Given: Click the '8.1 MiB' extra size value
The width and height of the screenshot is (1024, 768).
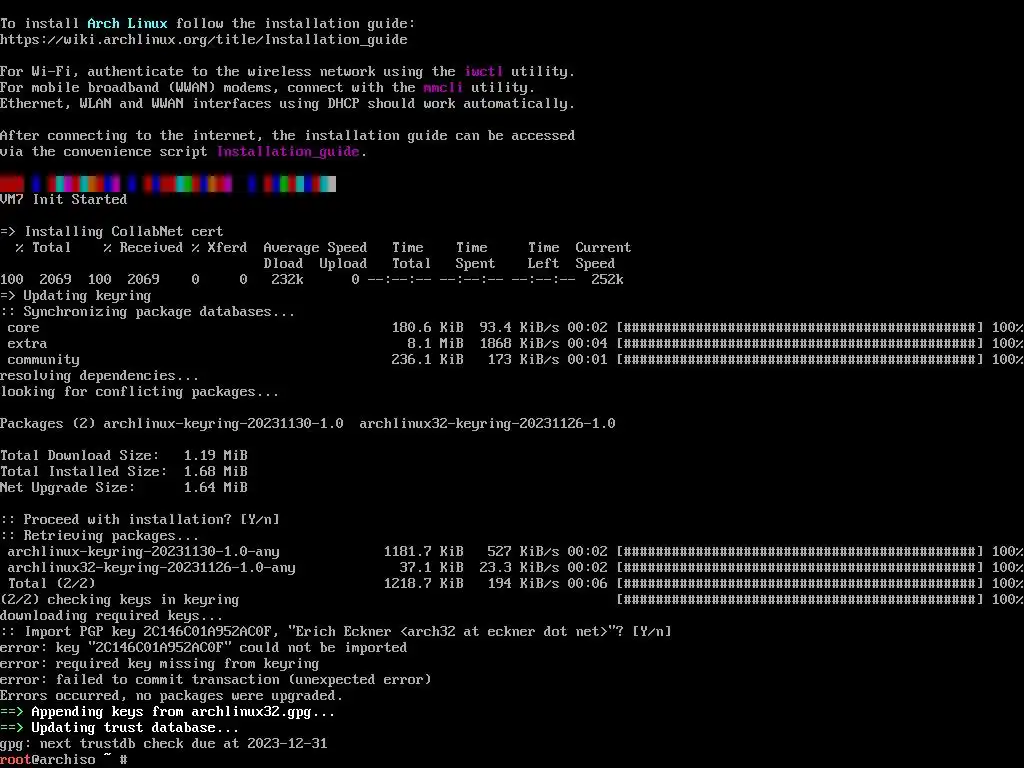Looking at the screenshot, I should tap(435, 344).
